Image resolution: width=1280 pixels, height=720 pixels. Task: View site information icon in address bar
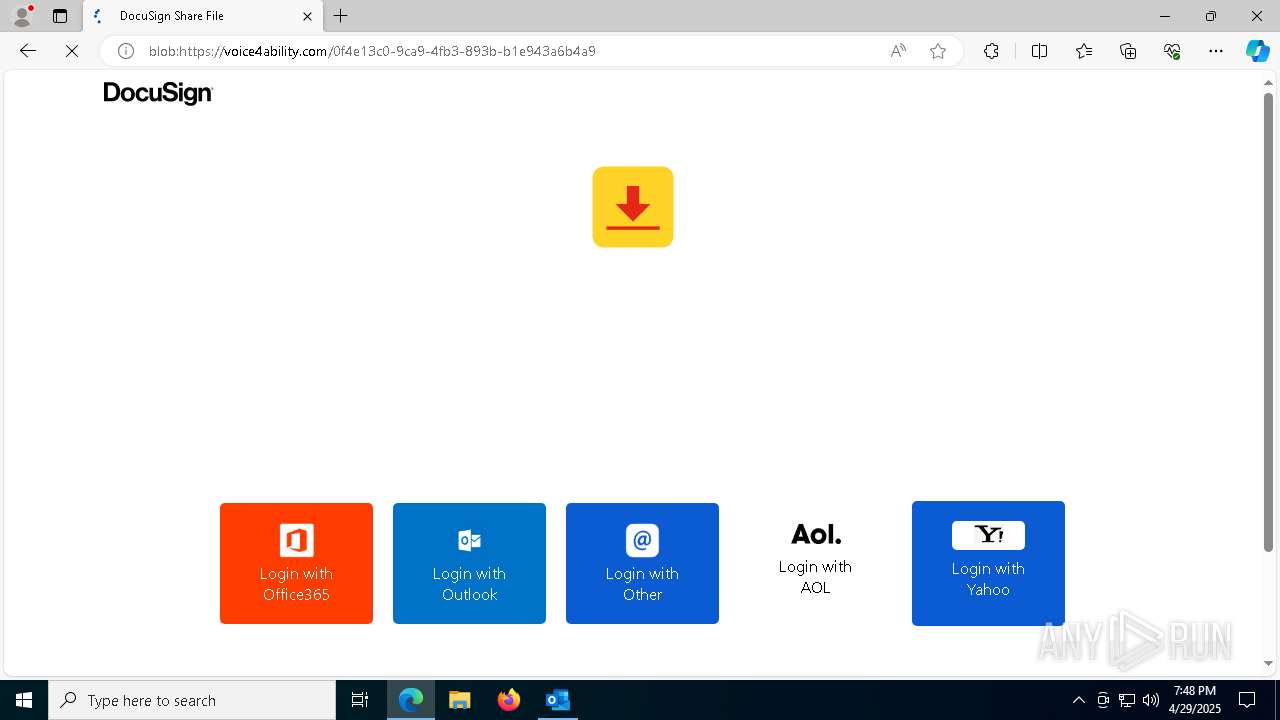pyautogui.click(x=126, y=51)
